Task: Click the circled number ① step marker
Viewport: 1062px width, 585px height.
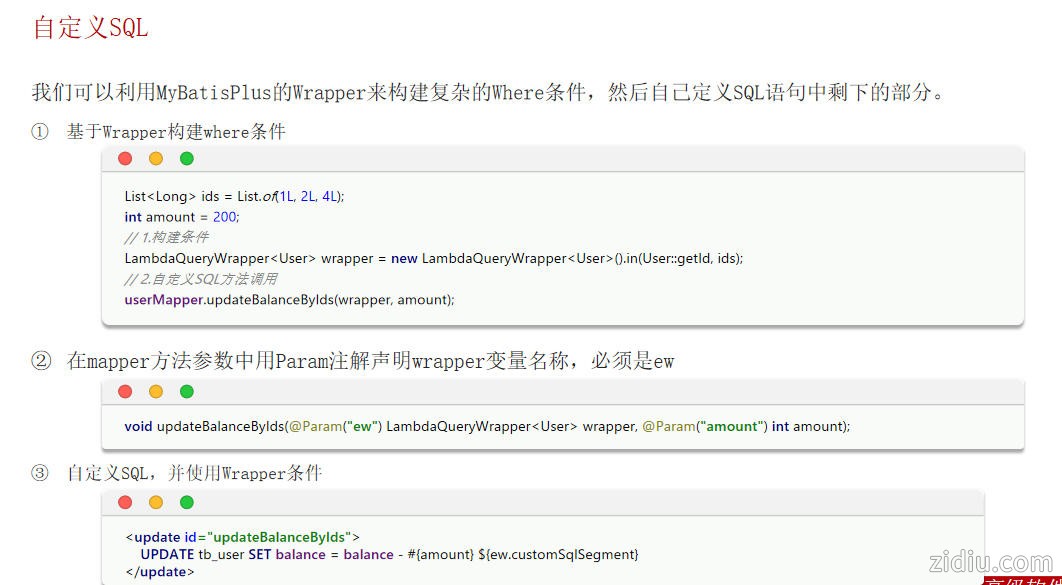Action: click(x=40, y=132)
